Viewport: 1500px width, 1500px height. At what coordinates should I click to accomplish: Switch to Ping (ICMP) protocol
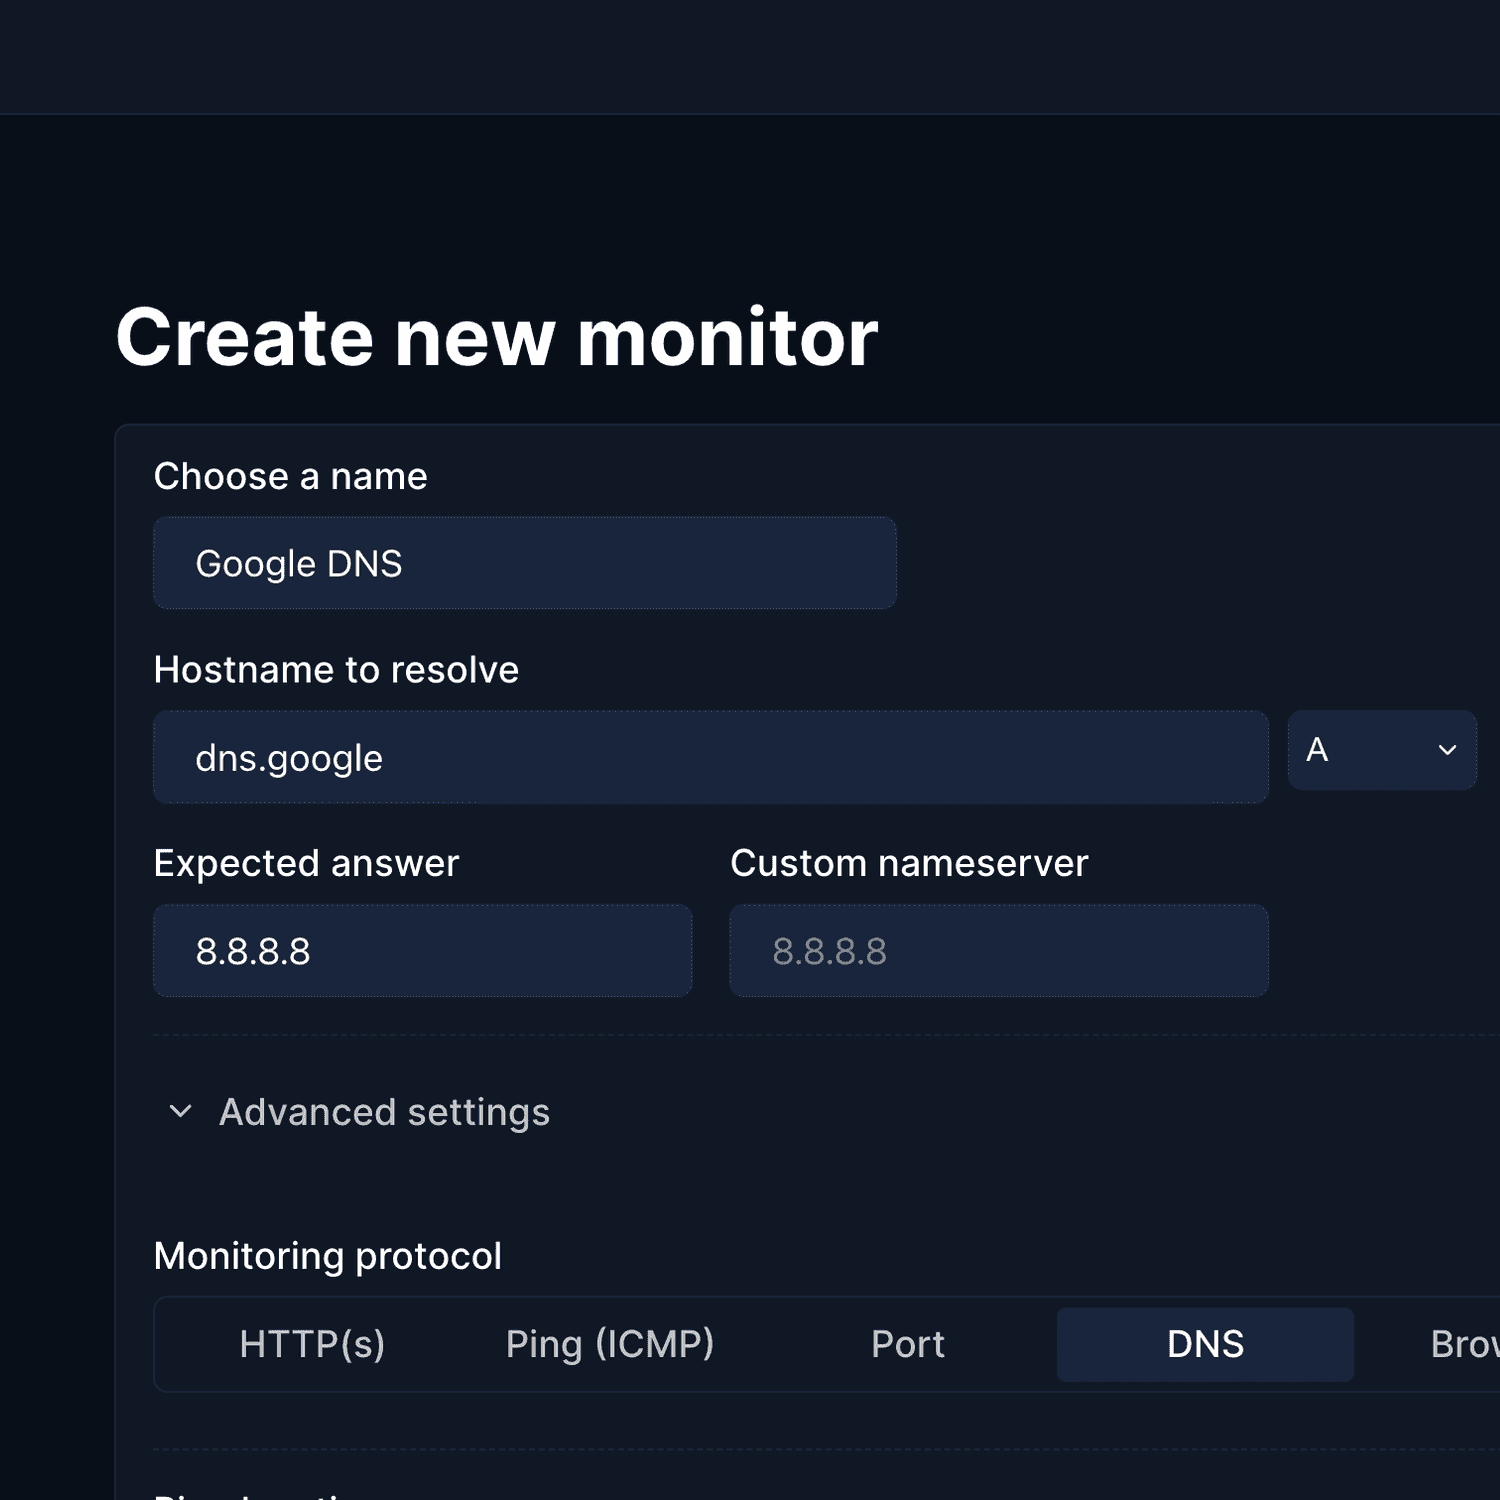(609, 1344)
